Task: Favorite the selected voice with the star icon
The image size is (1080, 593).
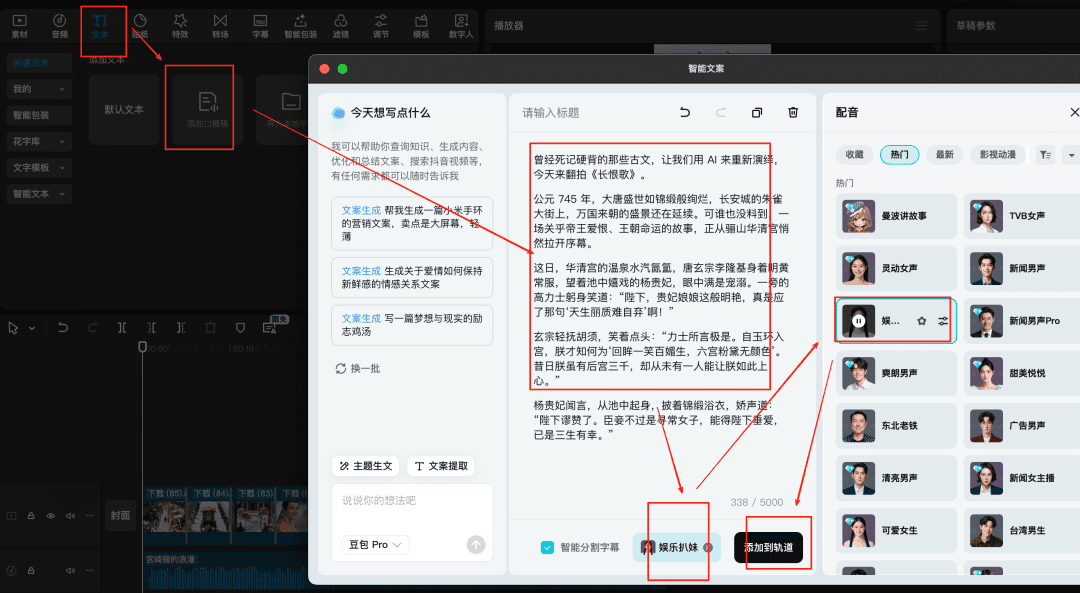Action: coord(921,321)
